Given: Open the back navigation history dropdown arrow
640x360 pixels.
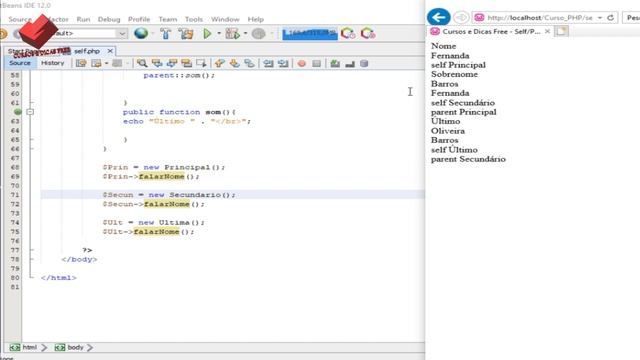Looking at the screenshot, I should pyautogui.click(x=106, y=63).
